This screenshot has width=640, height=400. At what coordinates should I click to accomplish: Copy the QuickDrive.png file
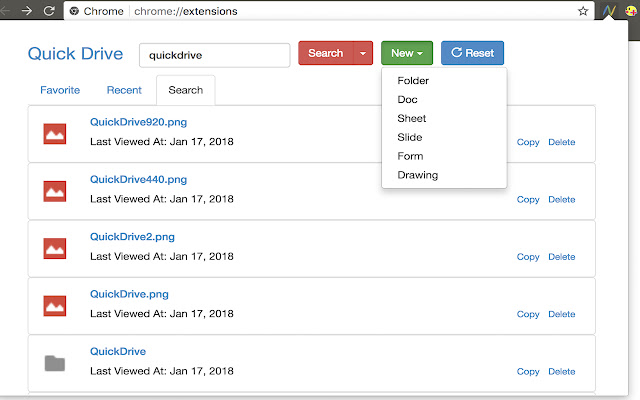click(x=528, y=314)
